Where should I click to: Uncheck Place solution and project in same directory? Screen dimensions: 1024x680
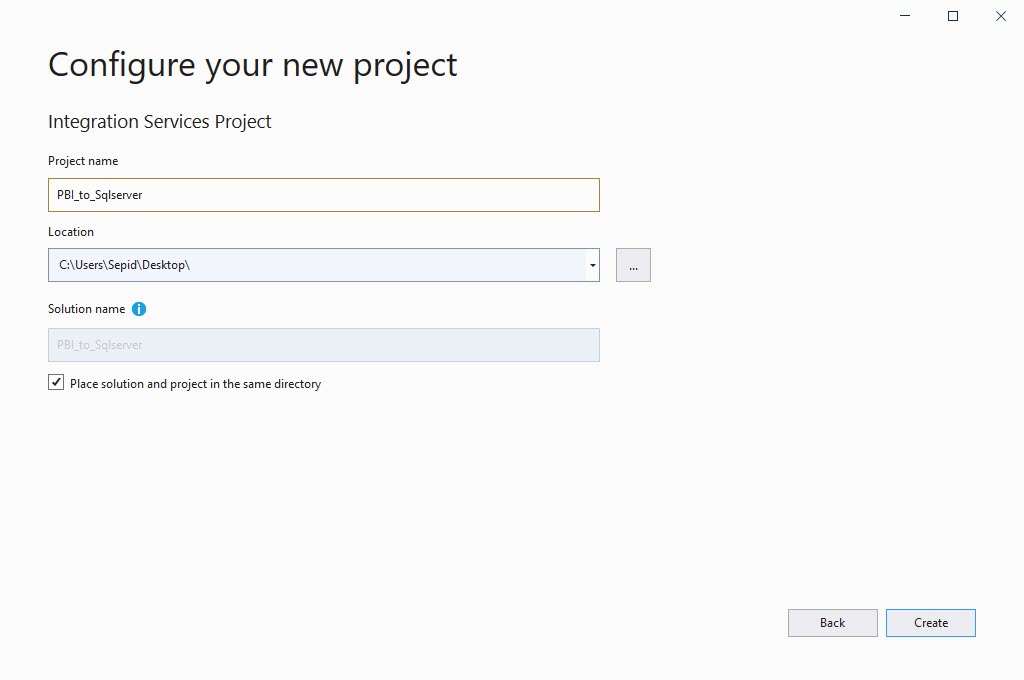56,383
